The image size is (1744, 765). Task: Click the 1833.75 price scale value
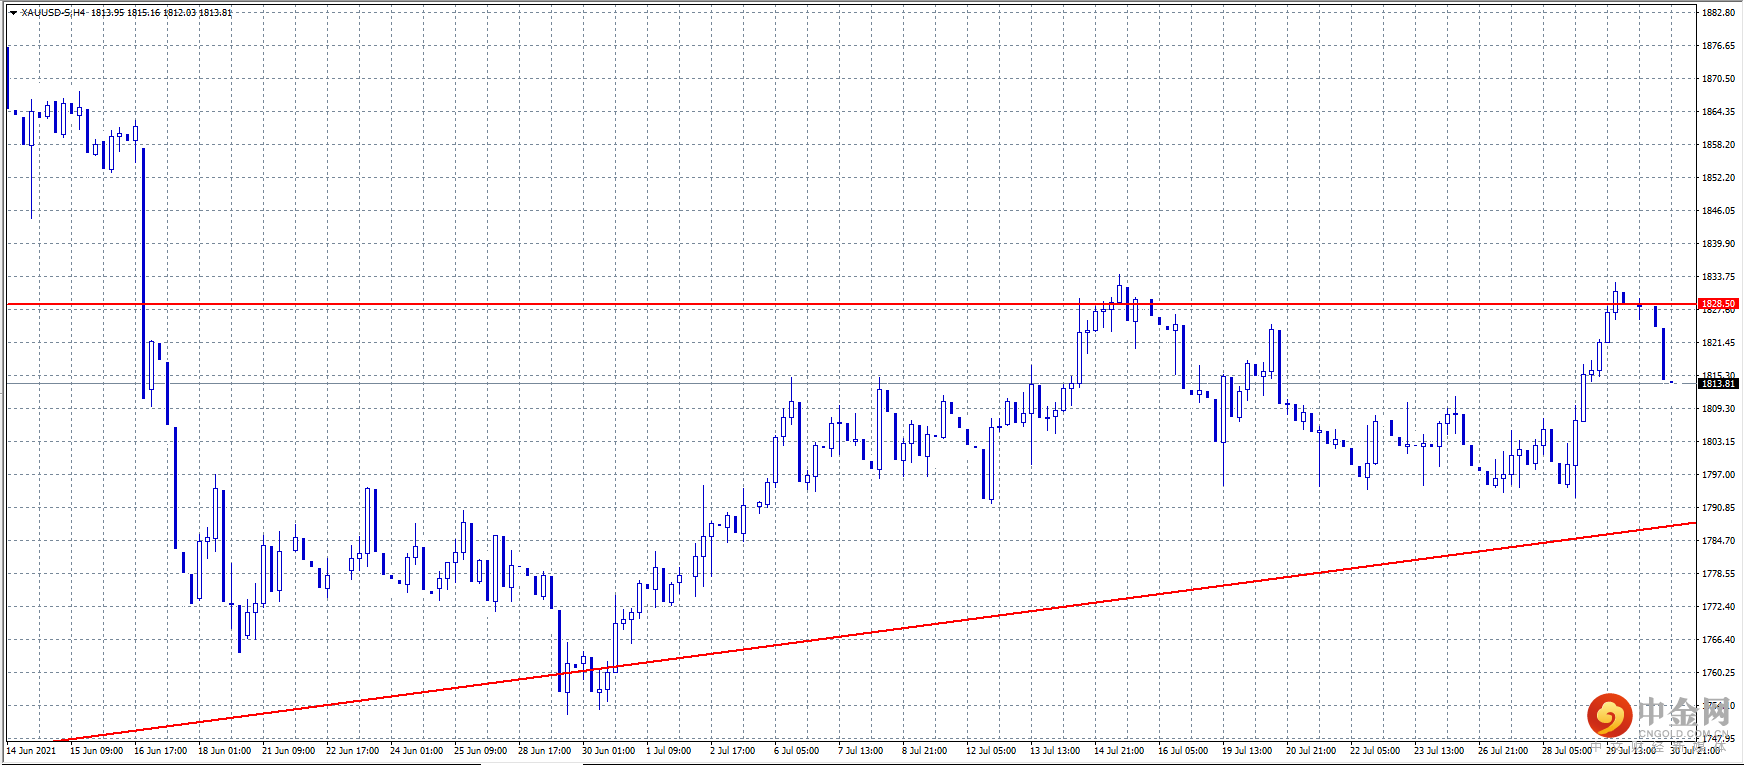click(1719, 277)
